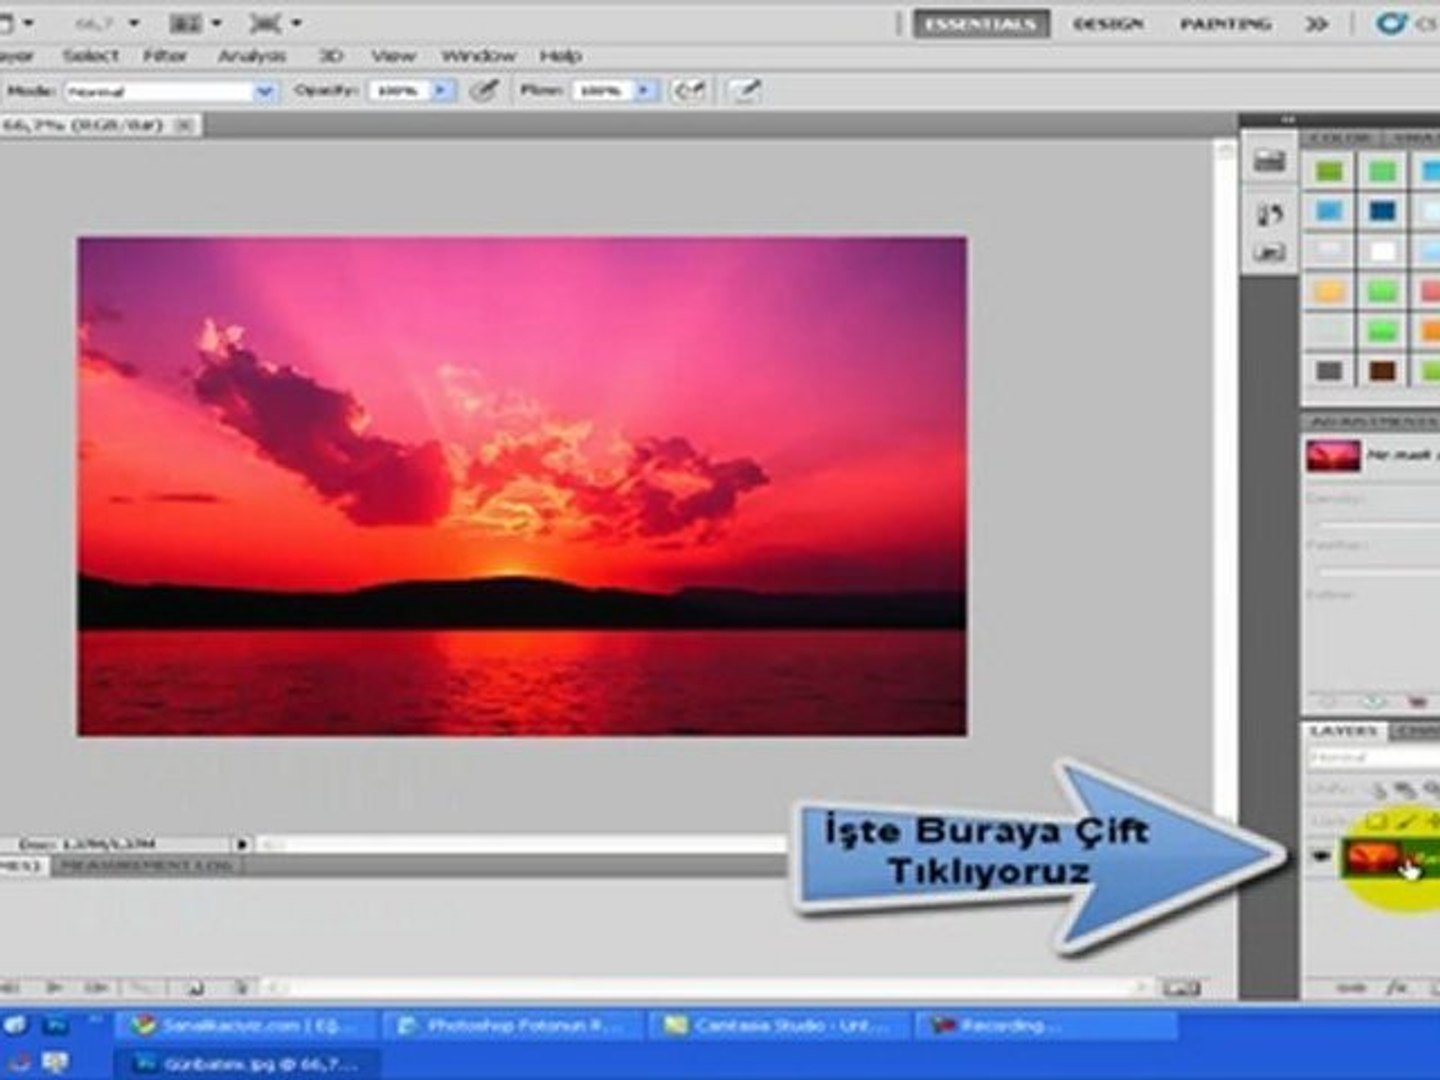Click the Opacity value field
The width and height of the screenshot is (1440, 1080).
click(398, 91)
